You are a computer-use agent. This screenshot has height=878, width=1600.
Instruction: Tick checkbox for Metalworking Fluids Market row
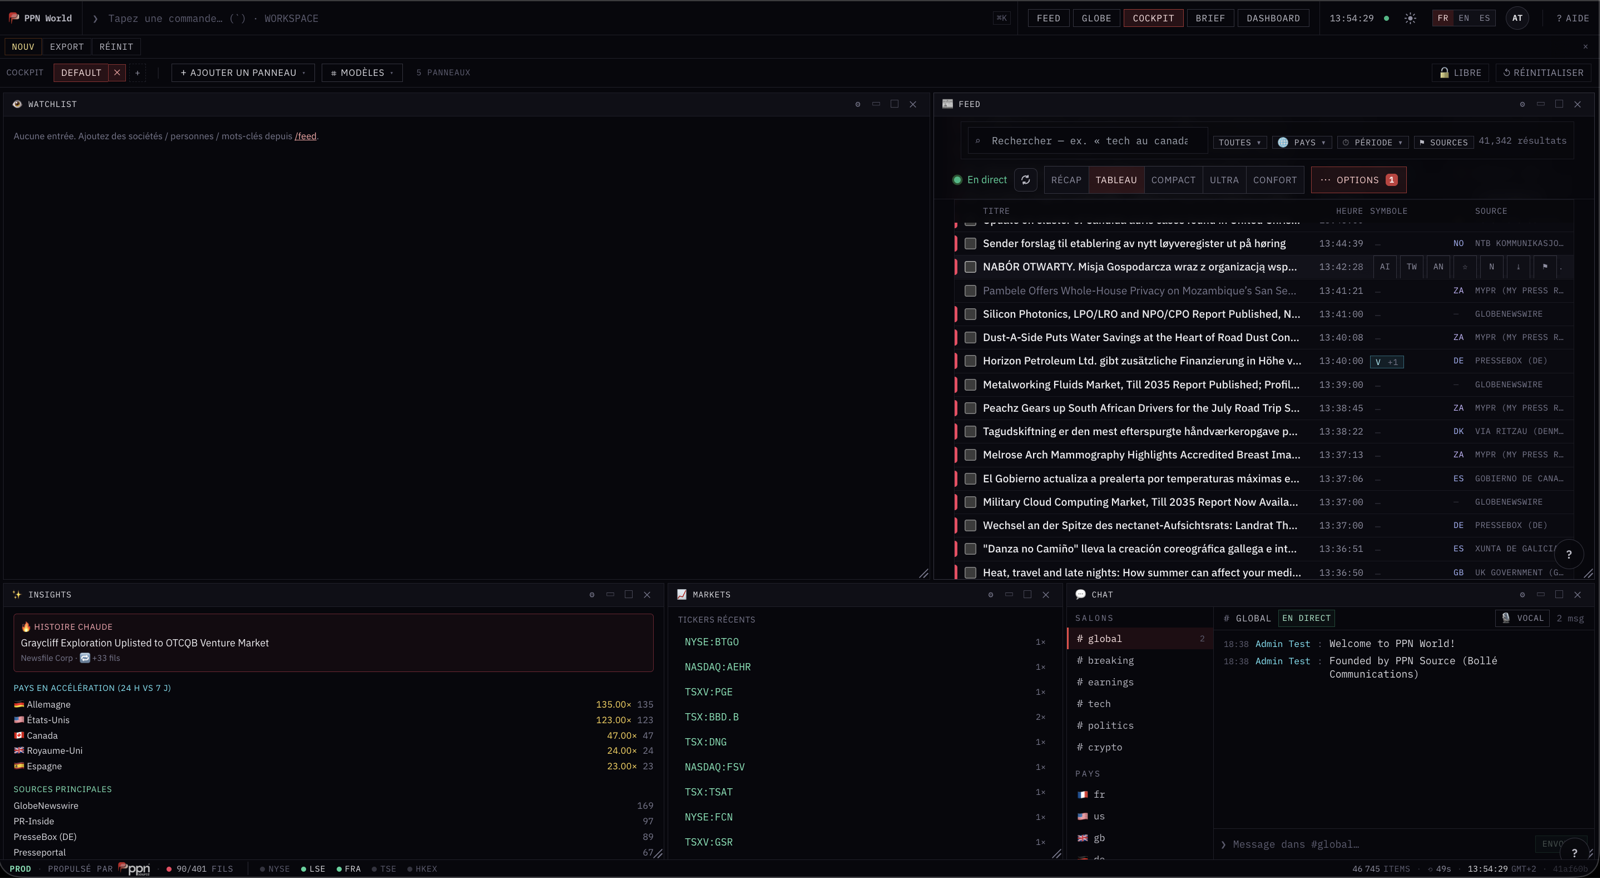970,385
